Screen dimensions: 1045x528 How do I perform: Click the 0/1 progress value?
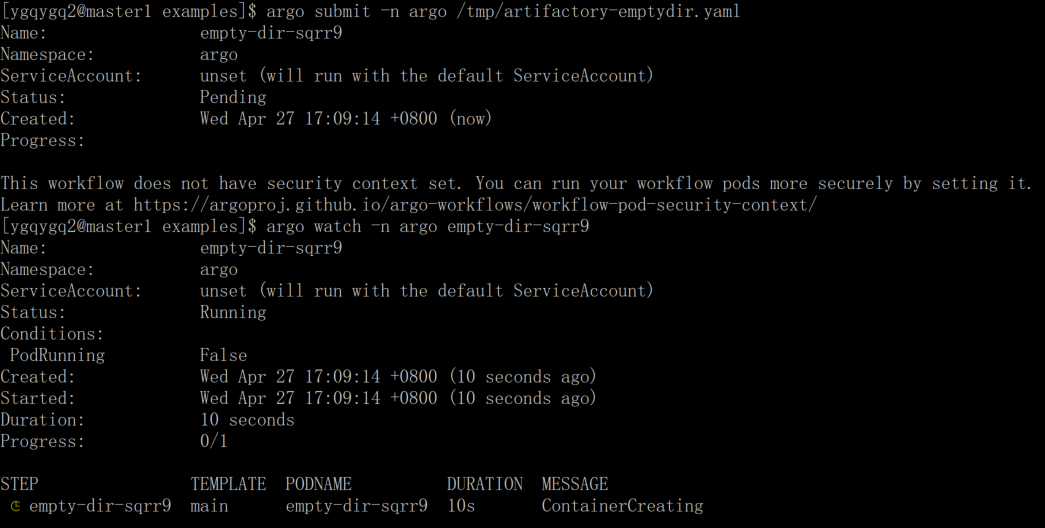coord(214,441)
